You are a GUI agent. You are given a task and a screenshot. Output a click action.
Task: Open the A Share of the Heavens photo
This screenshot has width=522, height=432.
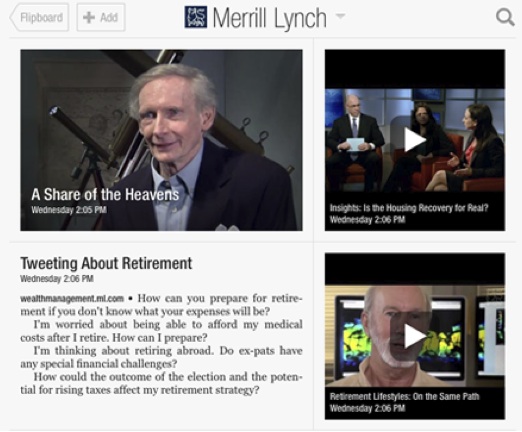[x=161, y=140]
